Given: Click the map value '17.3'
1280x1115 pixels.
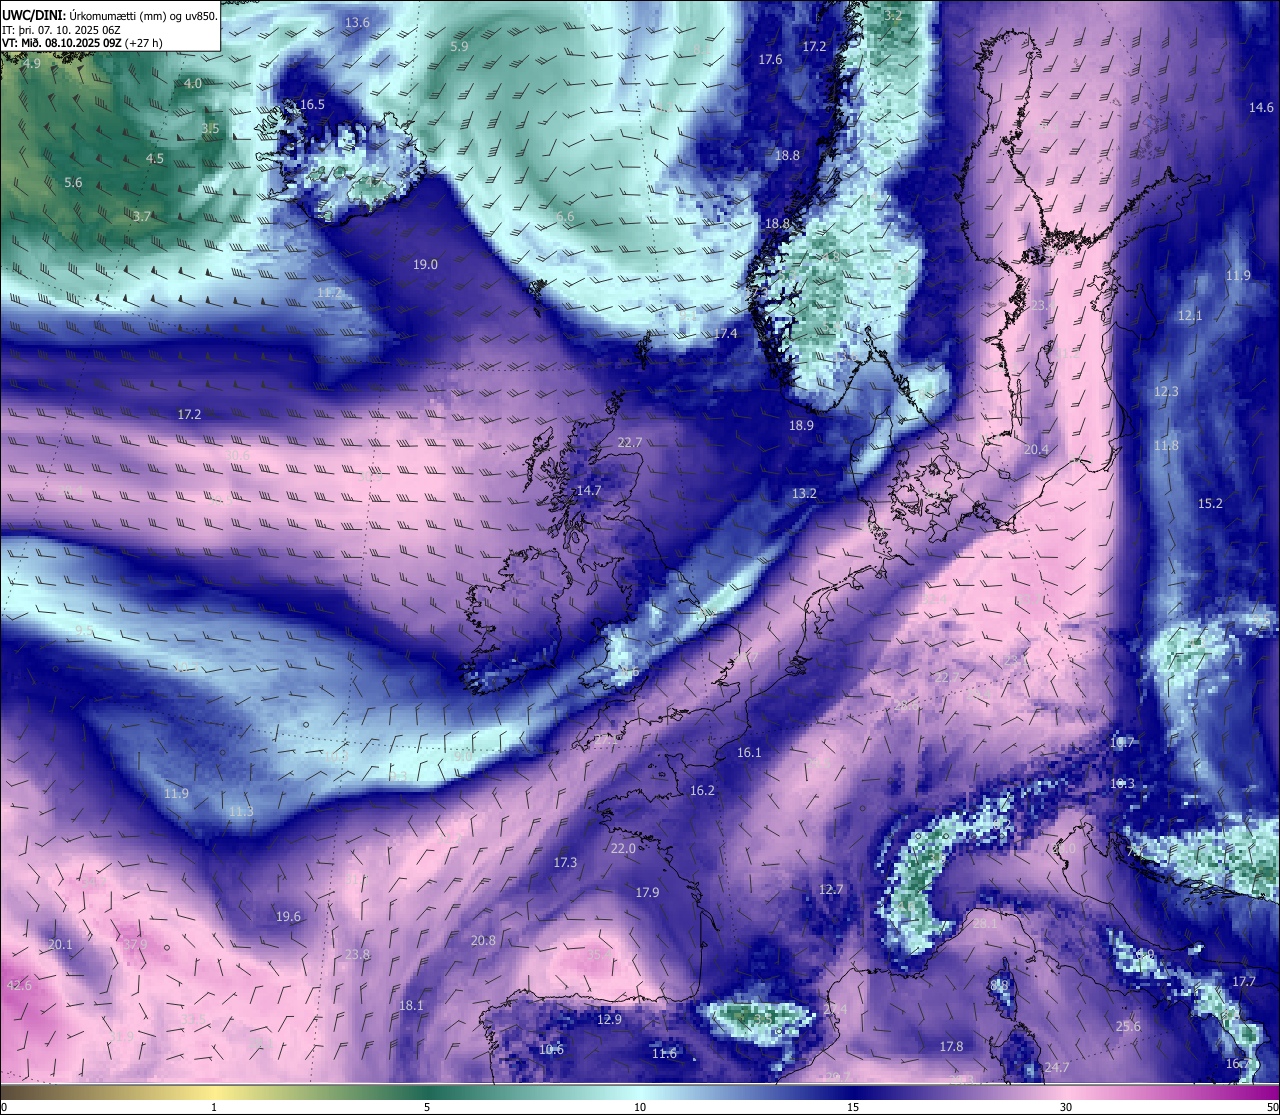Looking at the screenshot, I should 565,862.
